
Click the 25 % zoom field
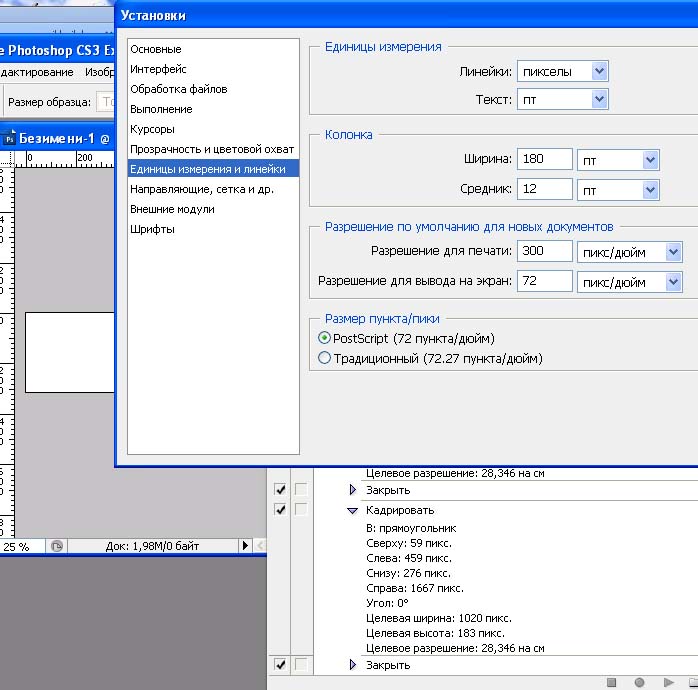(x=22, y=546)
